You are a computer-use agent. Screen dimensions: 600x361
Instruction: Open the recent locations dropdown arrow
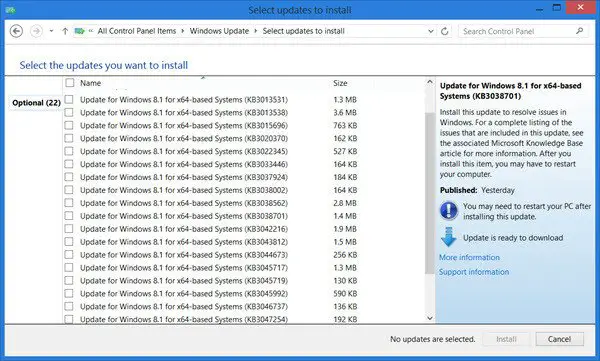tap(51, 31)
